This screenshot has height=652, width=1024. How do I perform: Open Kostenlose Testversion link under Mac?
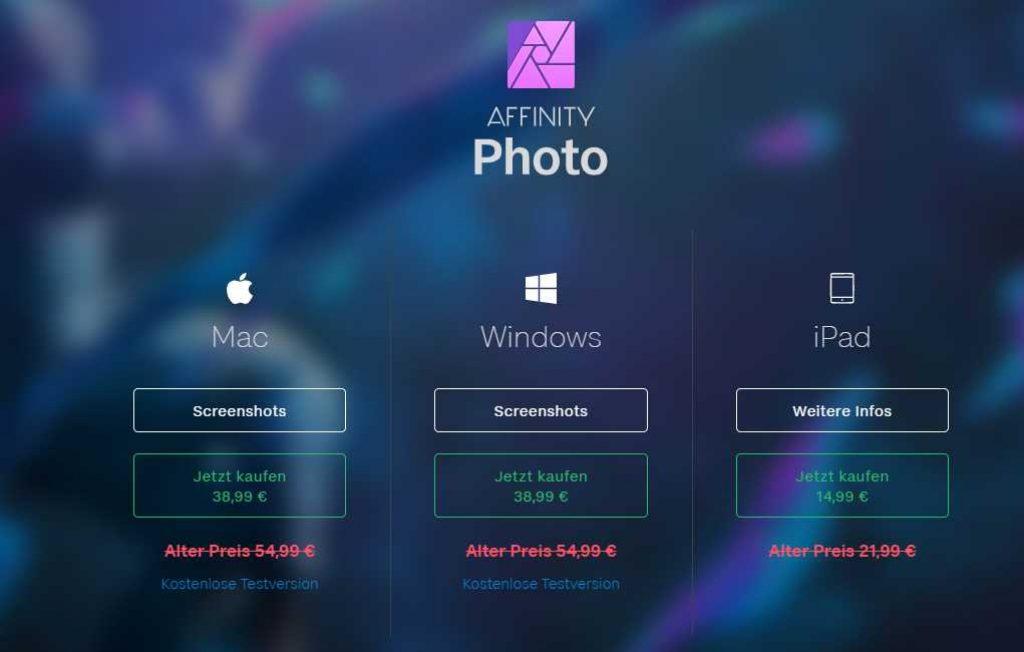[x=240, y=583]
